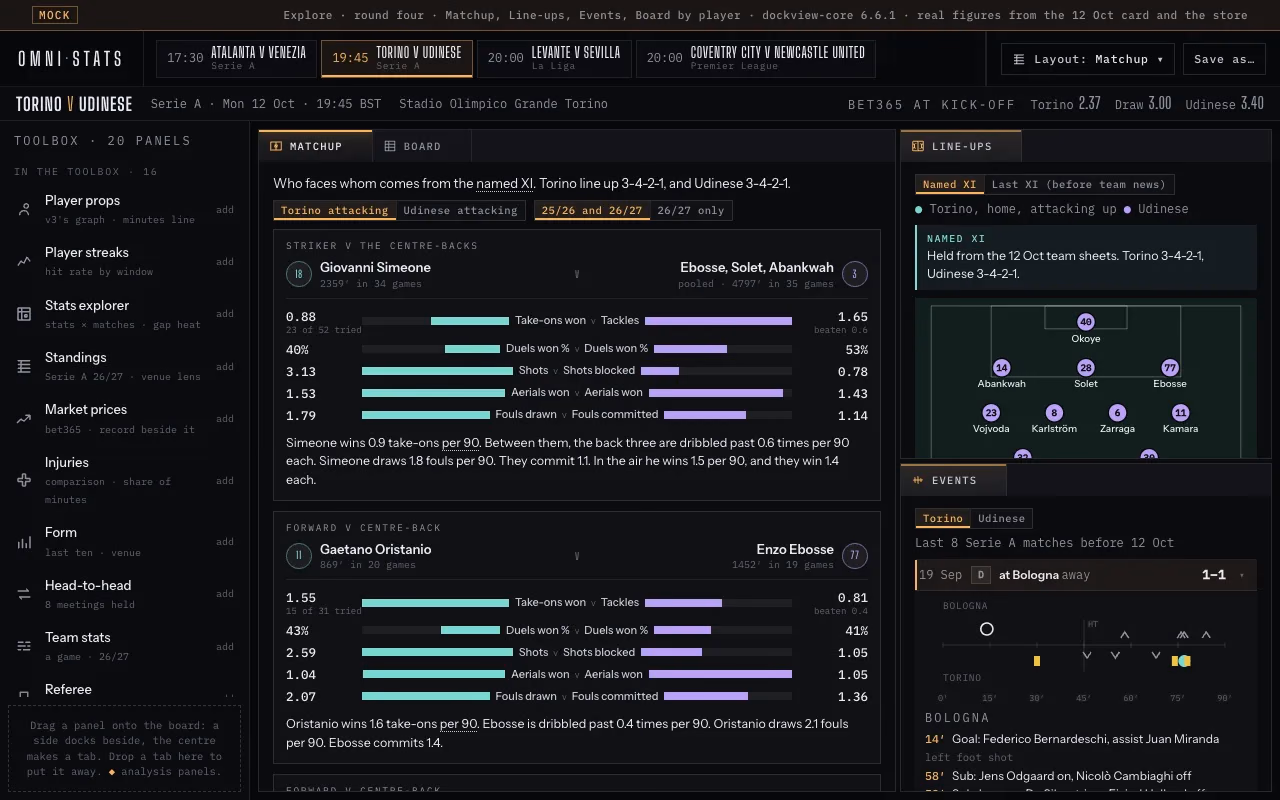Click the Events panel waveform icon
This screenshot has width=1280, height=800.
click(x=918, y=480)
